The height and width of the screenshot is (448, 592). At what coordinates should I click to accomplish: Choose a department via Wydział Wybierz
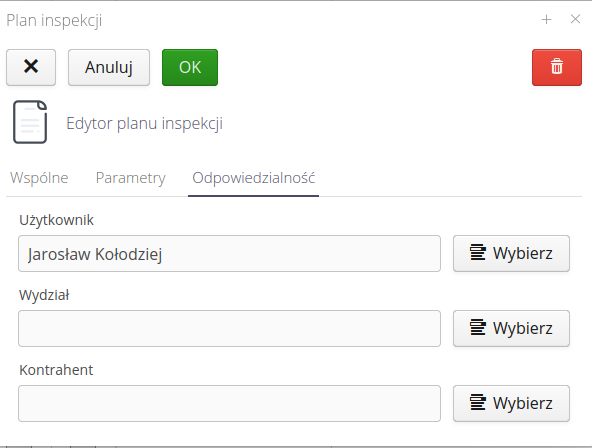click(511, 328)
